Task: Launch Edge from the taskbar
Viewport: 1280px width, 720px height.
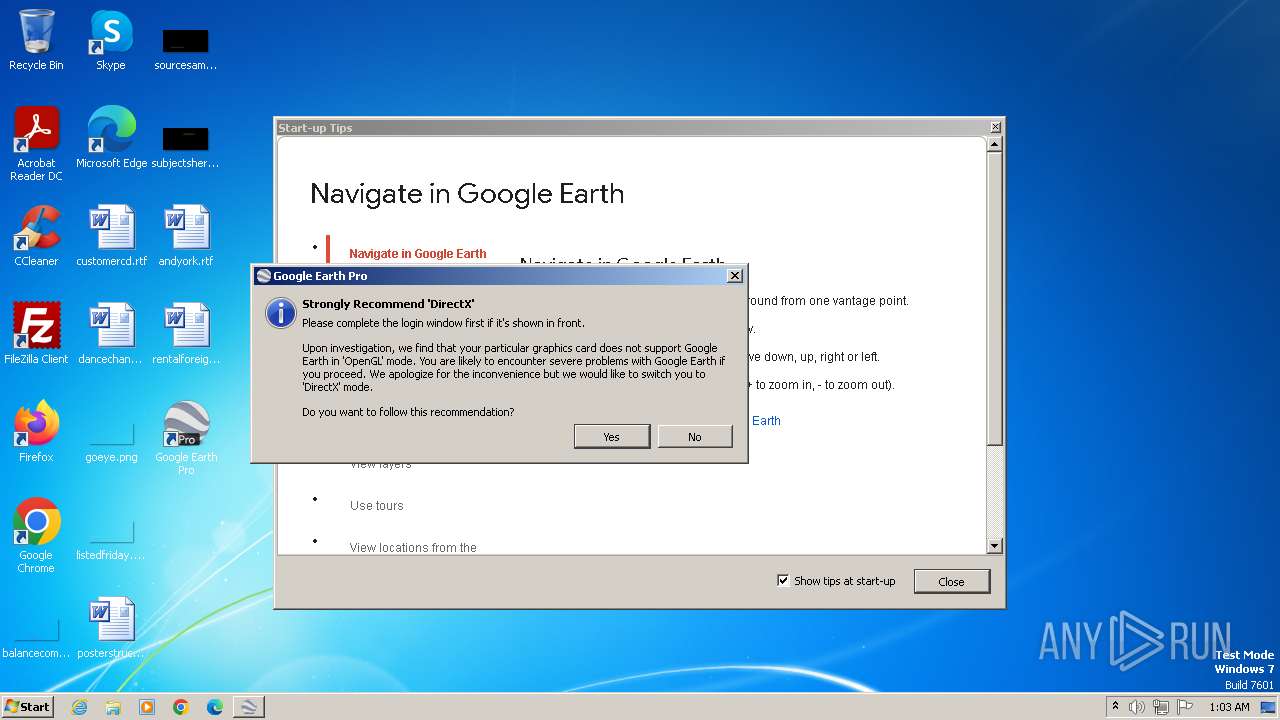Action: [215, 707]
